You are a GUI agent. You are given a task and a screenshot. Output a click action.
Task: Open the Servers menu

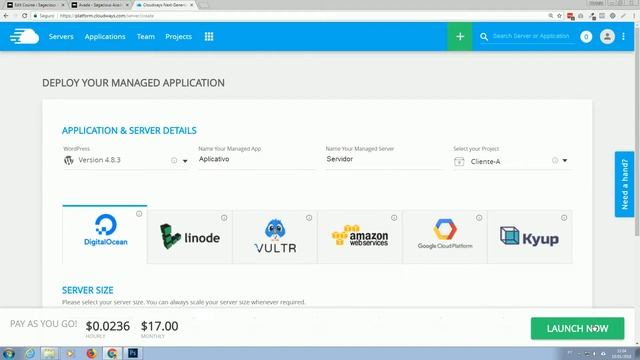(x=61, y=36)
